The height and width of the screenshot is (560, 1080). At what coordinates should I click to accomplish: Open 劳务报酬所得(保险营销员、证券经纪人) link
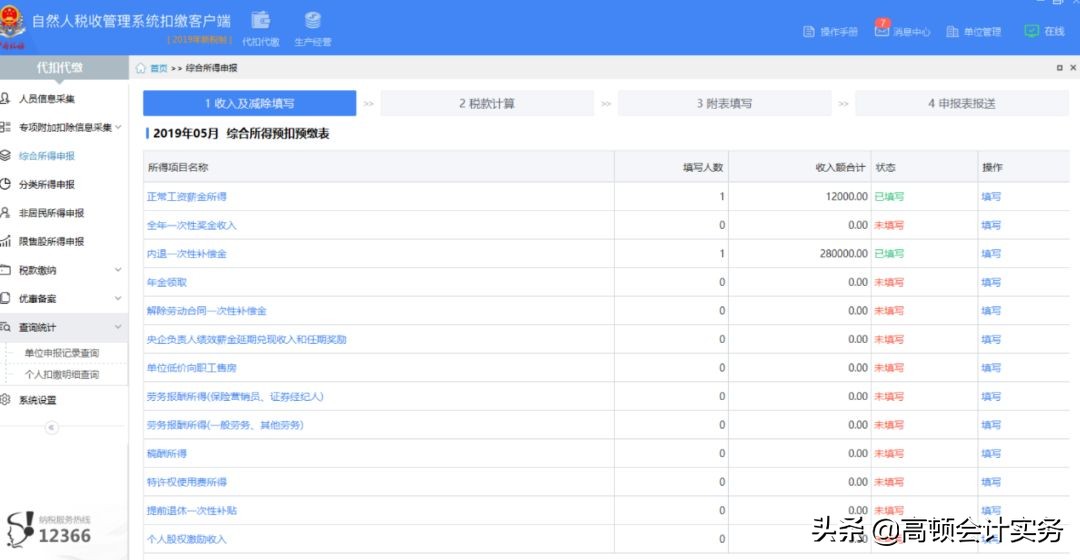pyautogui.click(x=235, y=397)
